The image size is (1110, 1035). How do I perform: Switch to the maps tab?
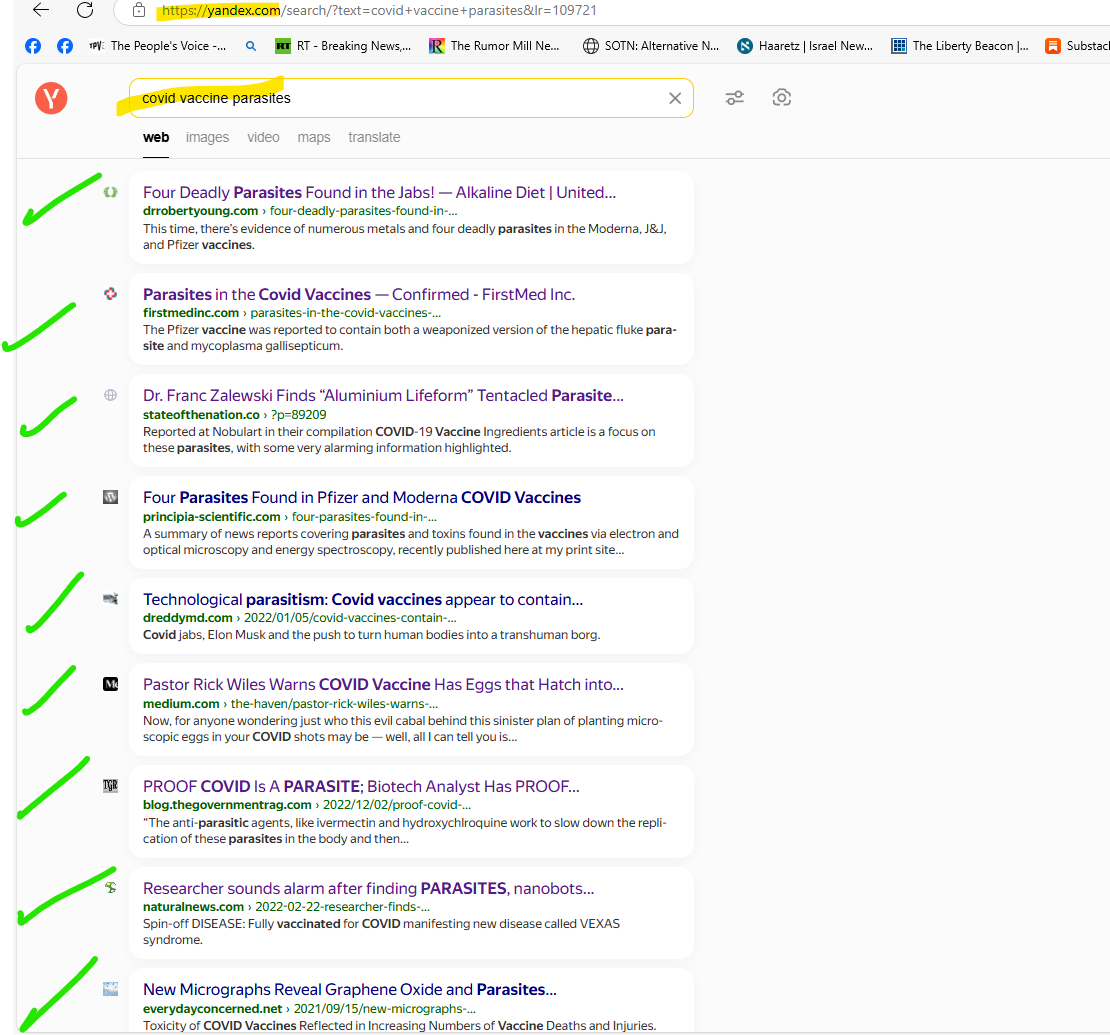314,137
